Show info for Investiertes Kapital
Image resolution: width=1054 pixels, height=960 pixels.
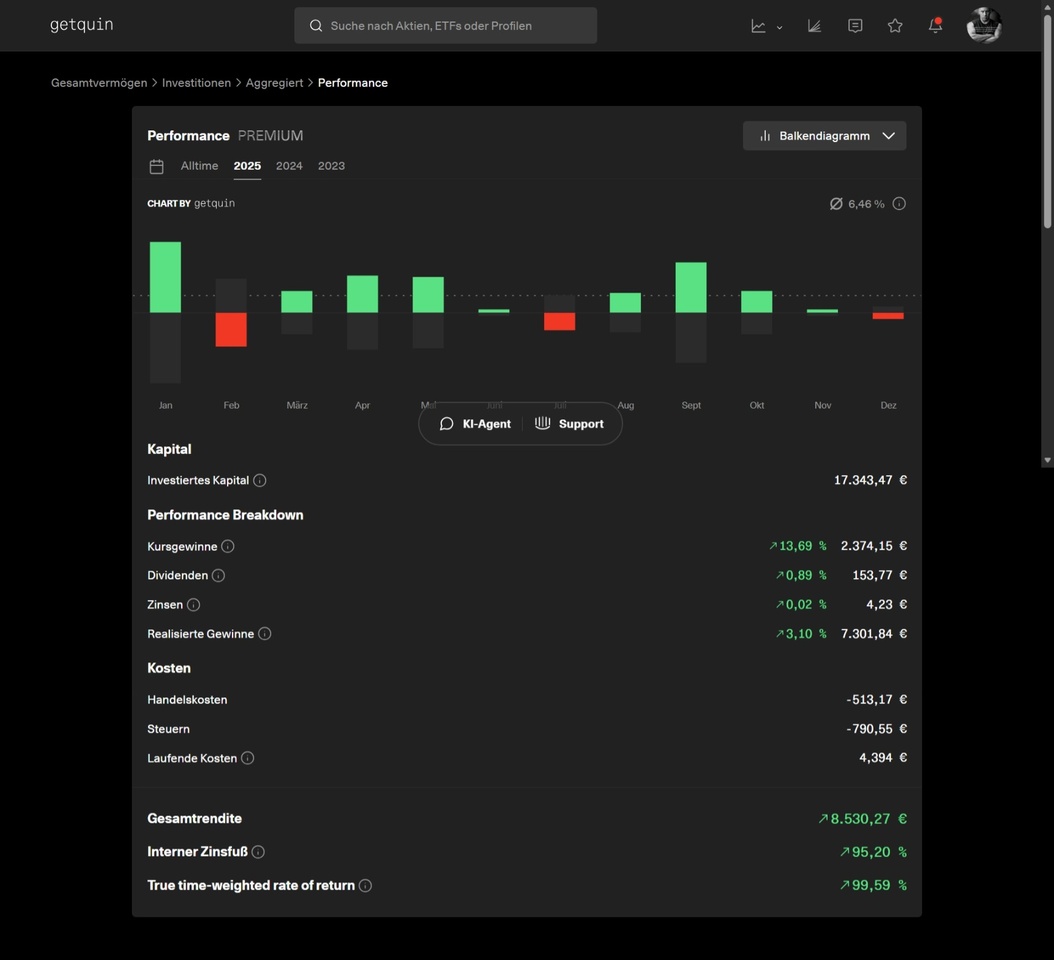[260, 480]
